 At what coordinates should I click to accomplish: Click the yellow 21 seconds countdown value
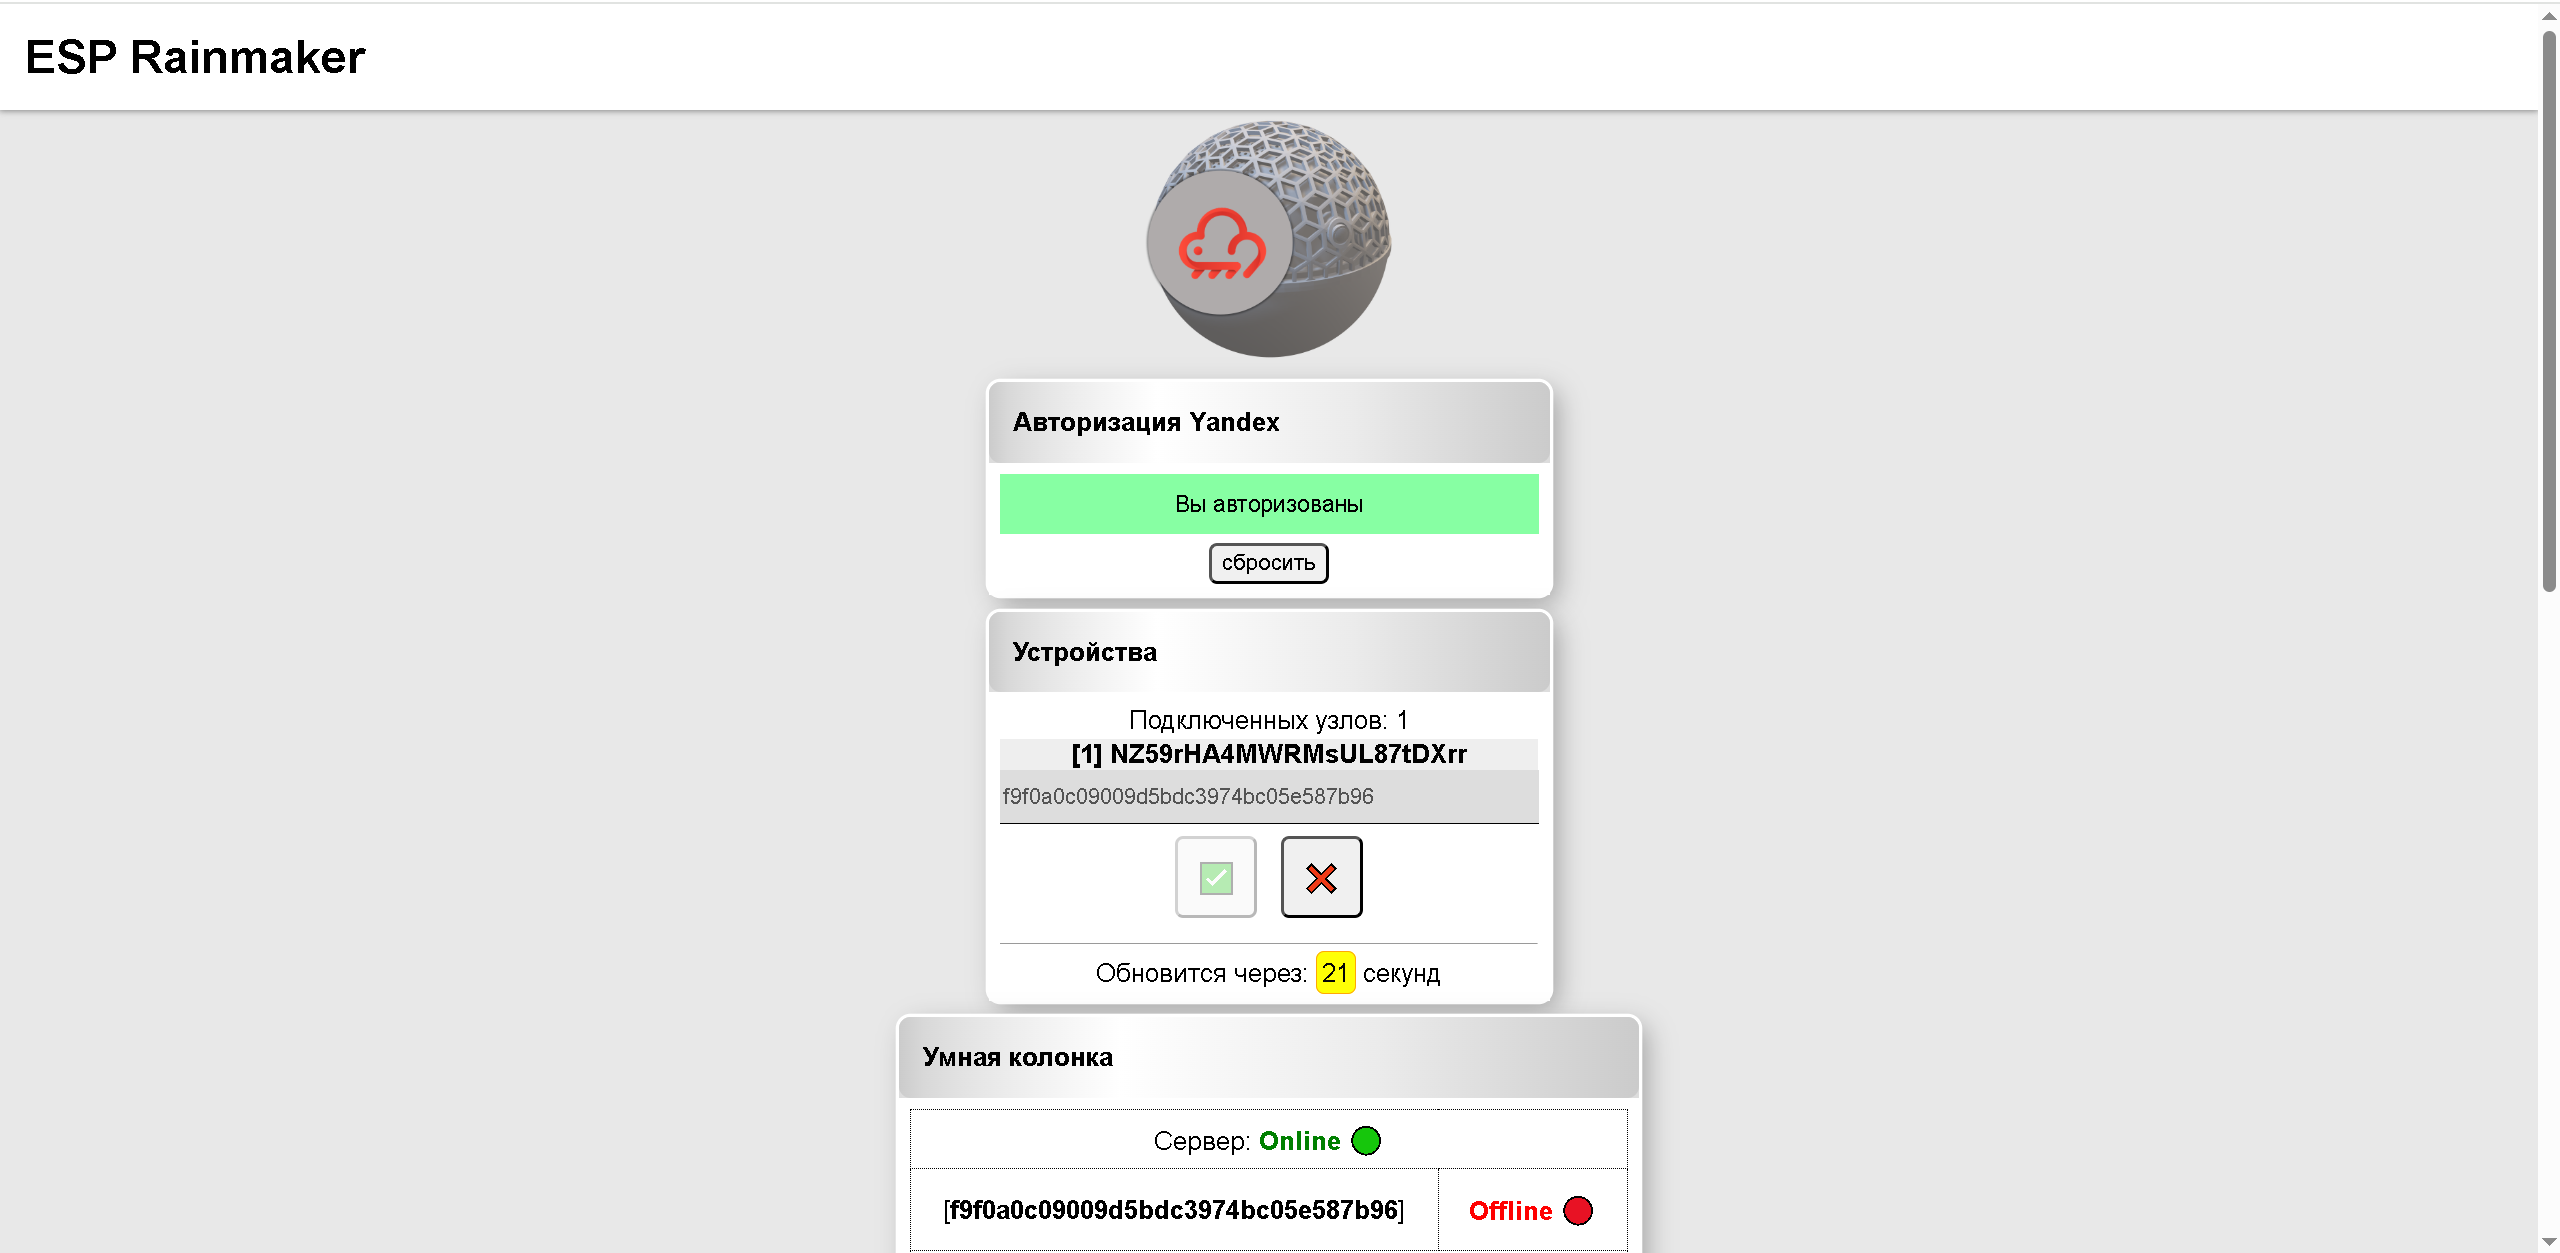pyautogui.click(x=1335, y=973)
